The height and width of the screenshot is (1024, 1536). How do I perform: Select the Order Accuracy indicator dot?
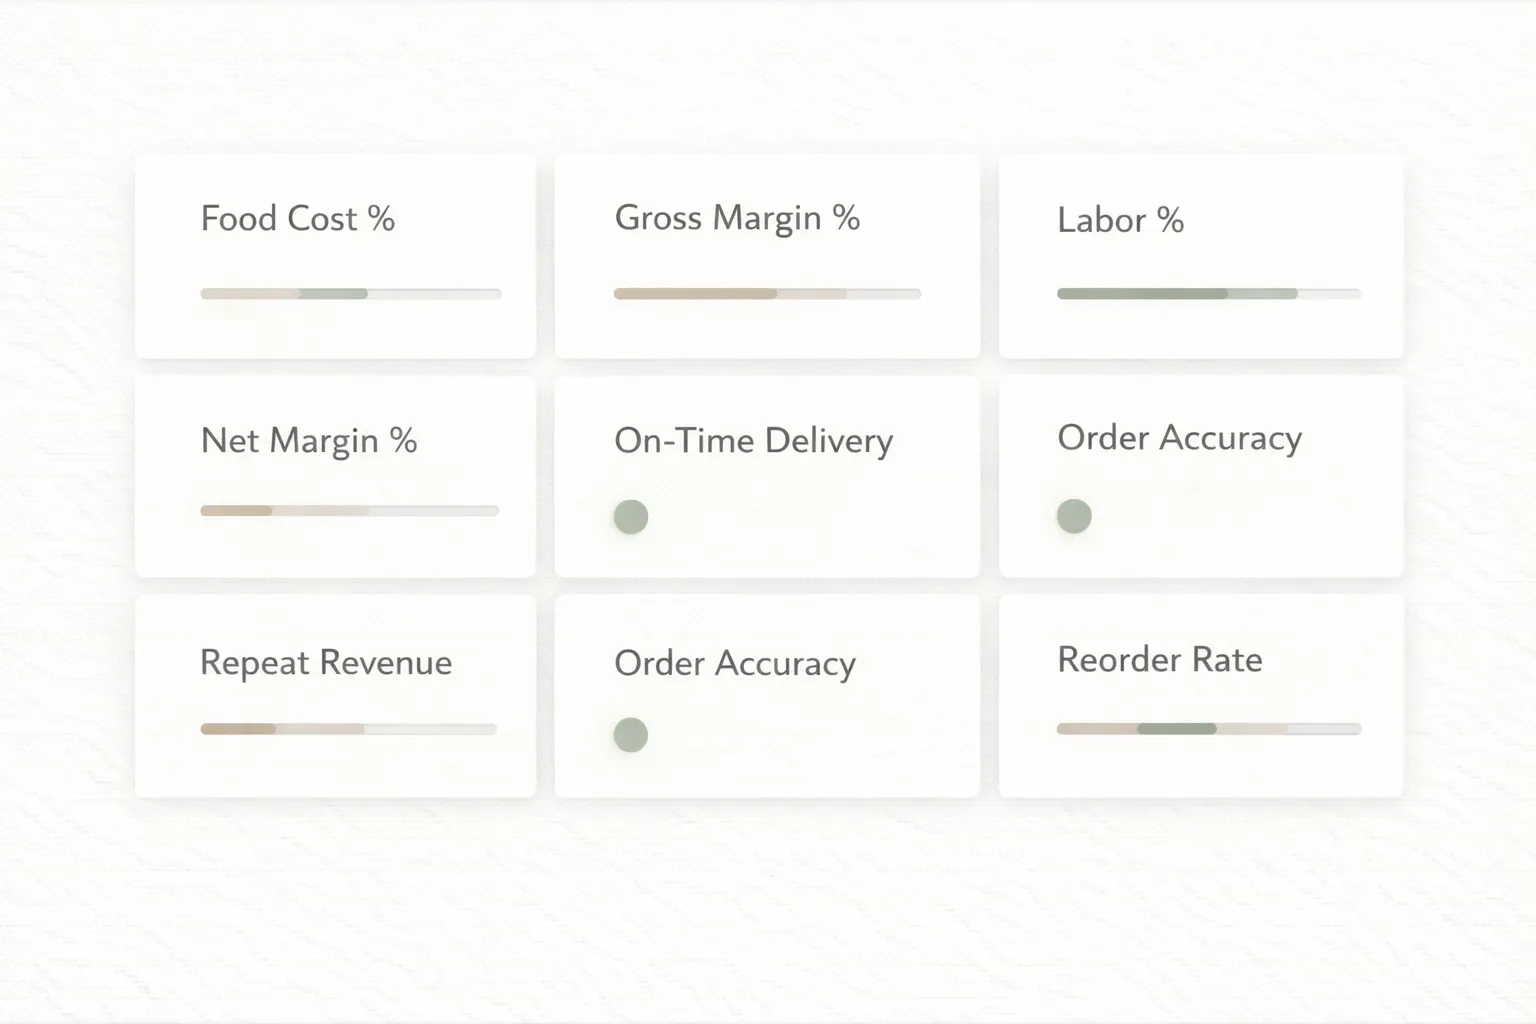tap(1073, 515)
